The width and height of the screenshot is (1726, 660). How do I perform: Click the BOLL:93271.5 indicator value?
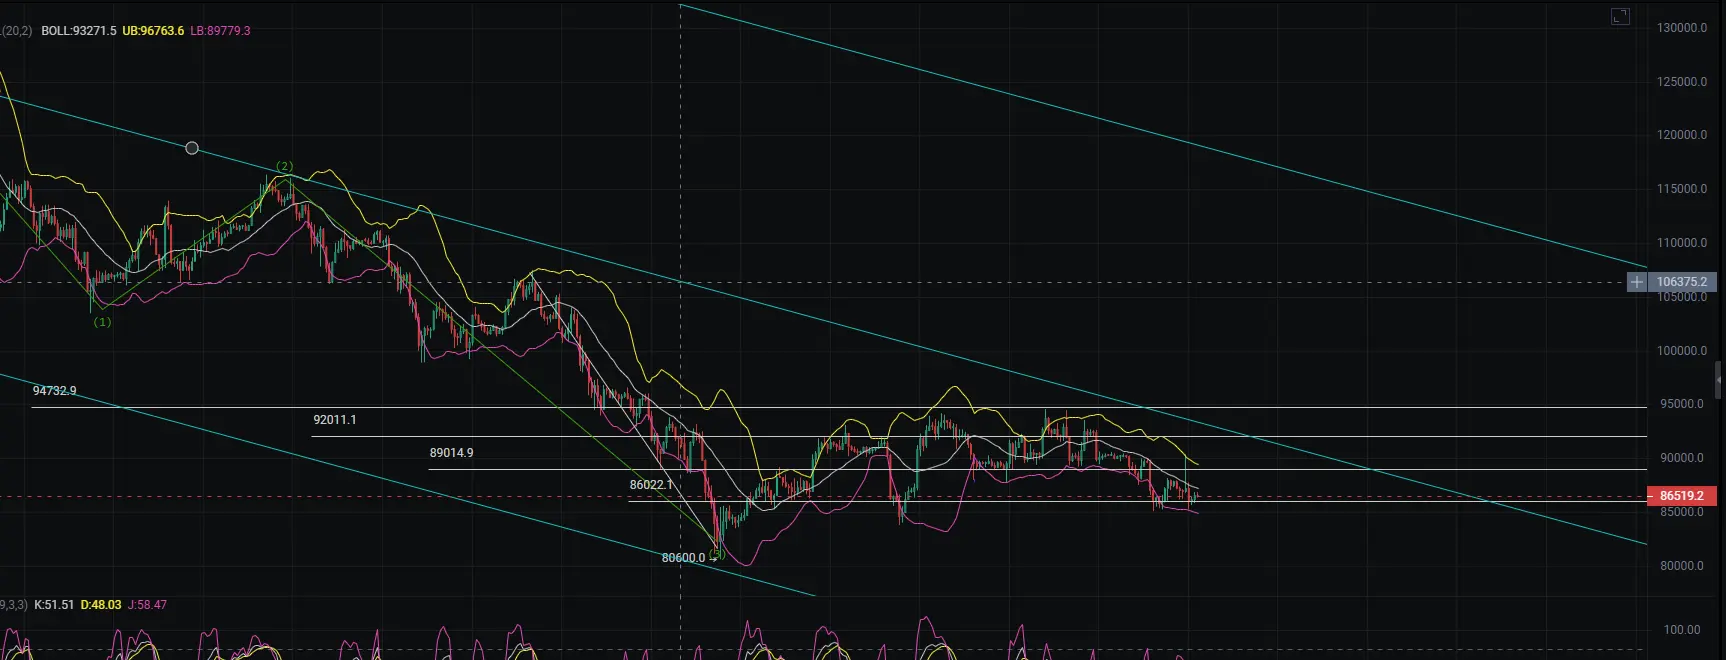pyautogui.click(x=79, y=31)
